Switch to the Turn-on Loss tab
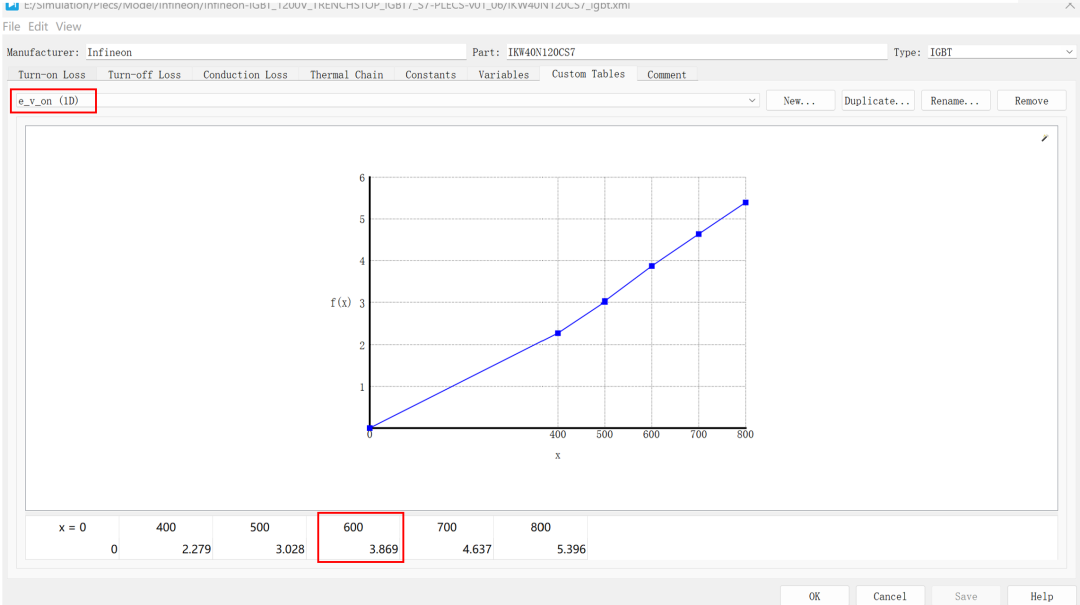This screenshot has height=605, width=1080. click(x=52, y=74)
